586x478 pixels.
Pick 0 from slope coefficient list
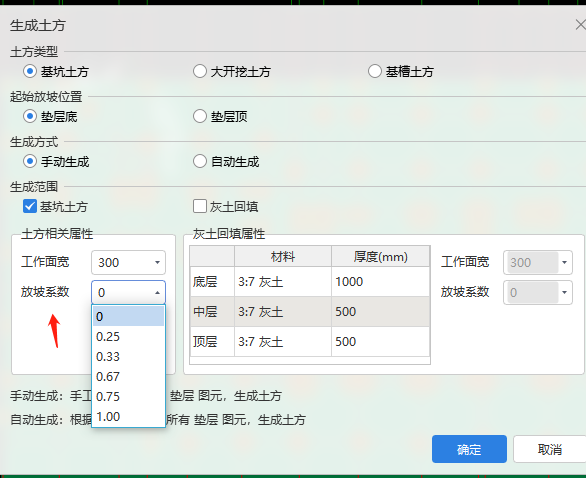[128, 316]
